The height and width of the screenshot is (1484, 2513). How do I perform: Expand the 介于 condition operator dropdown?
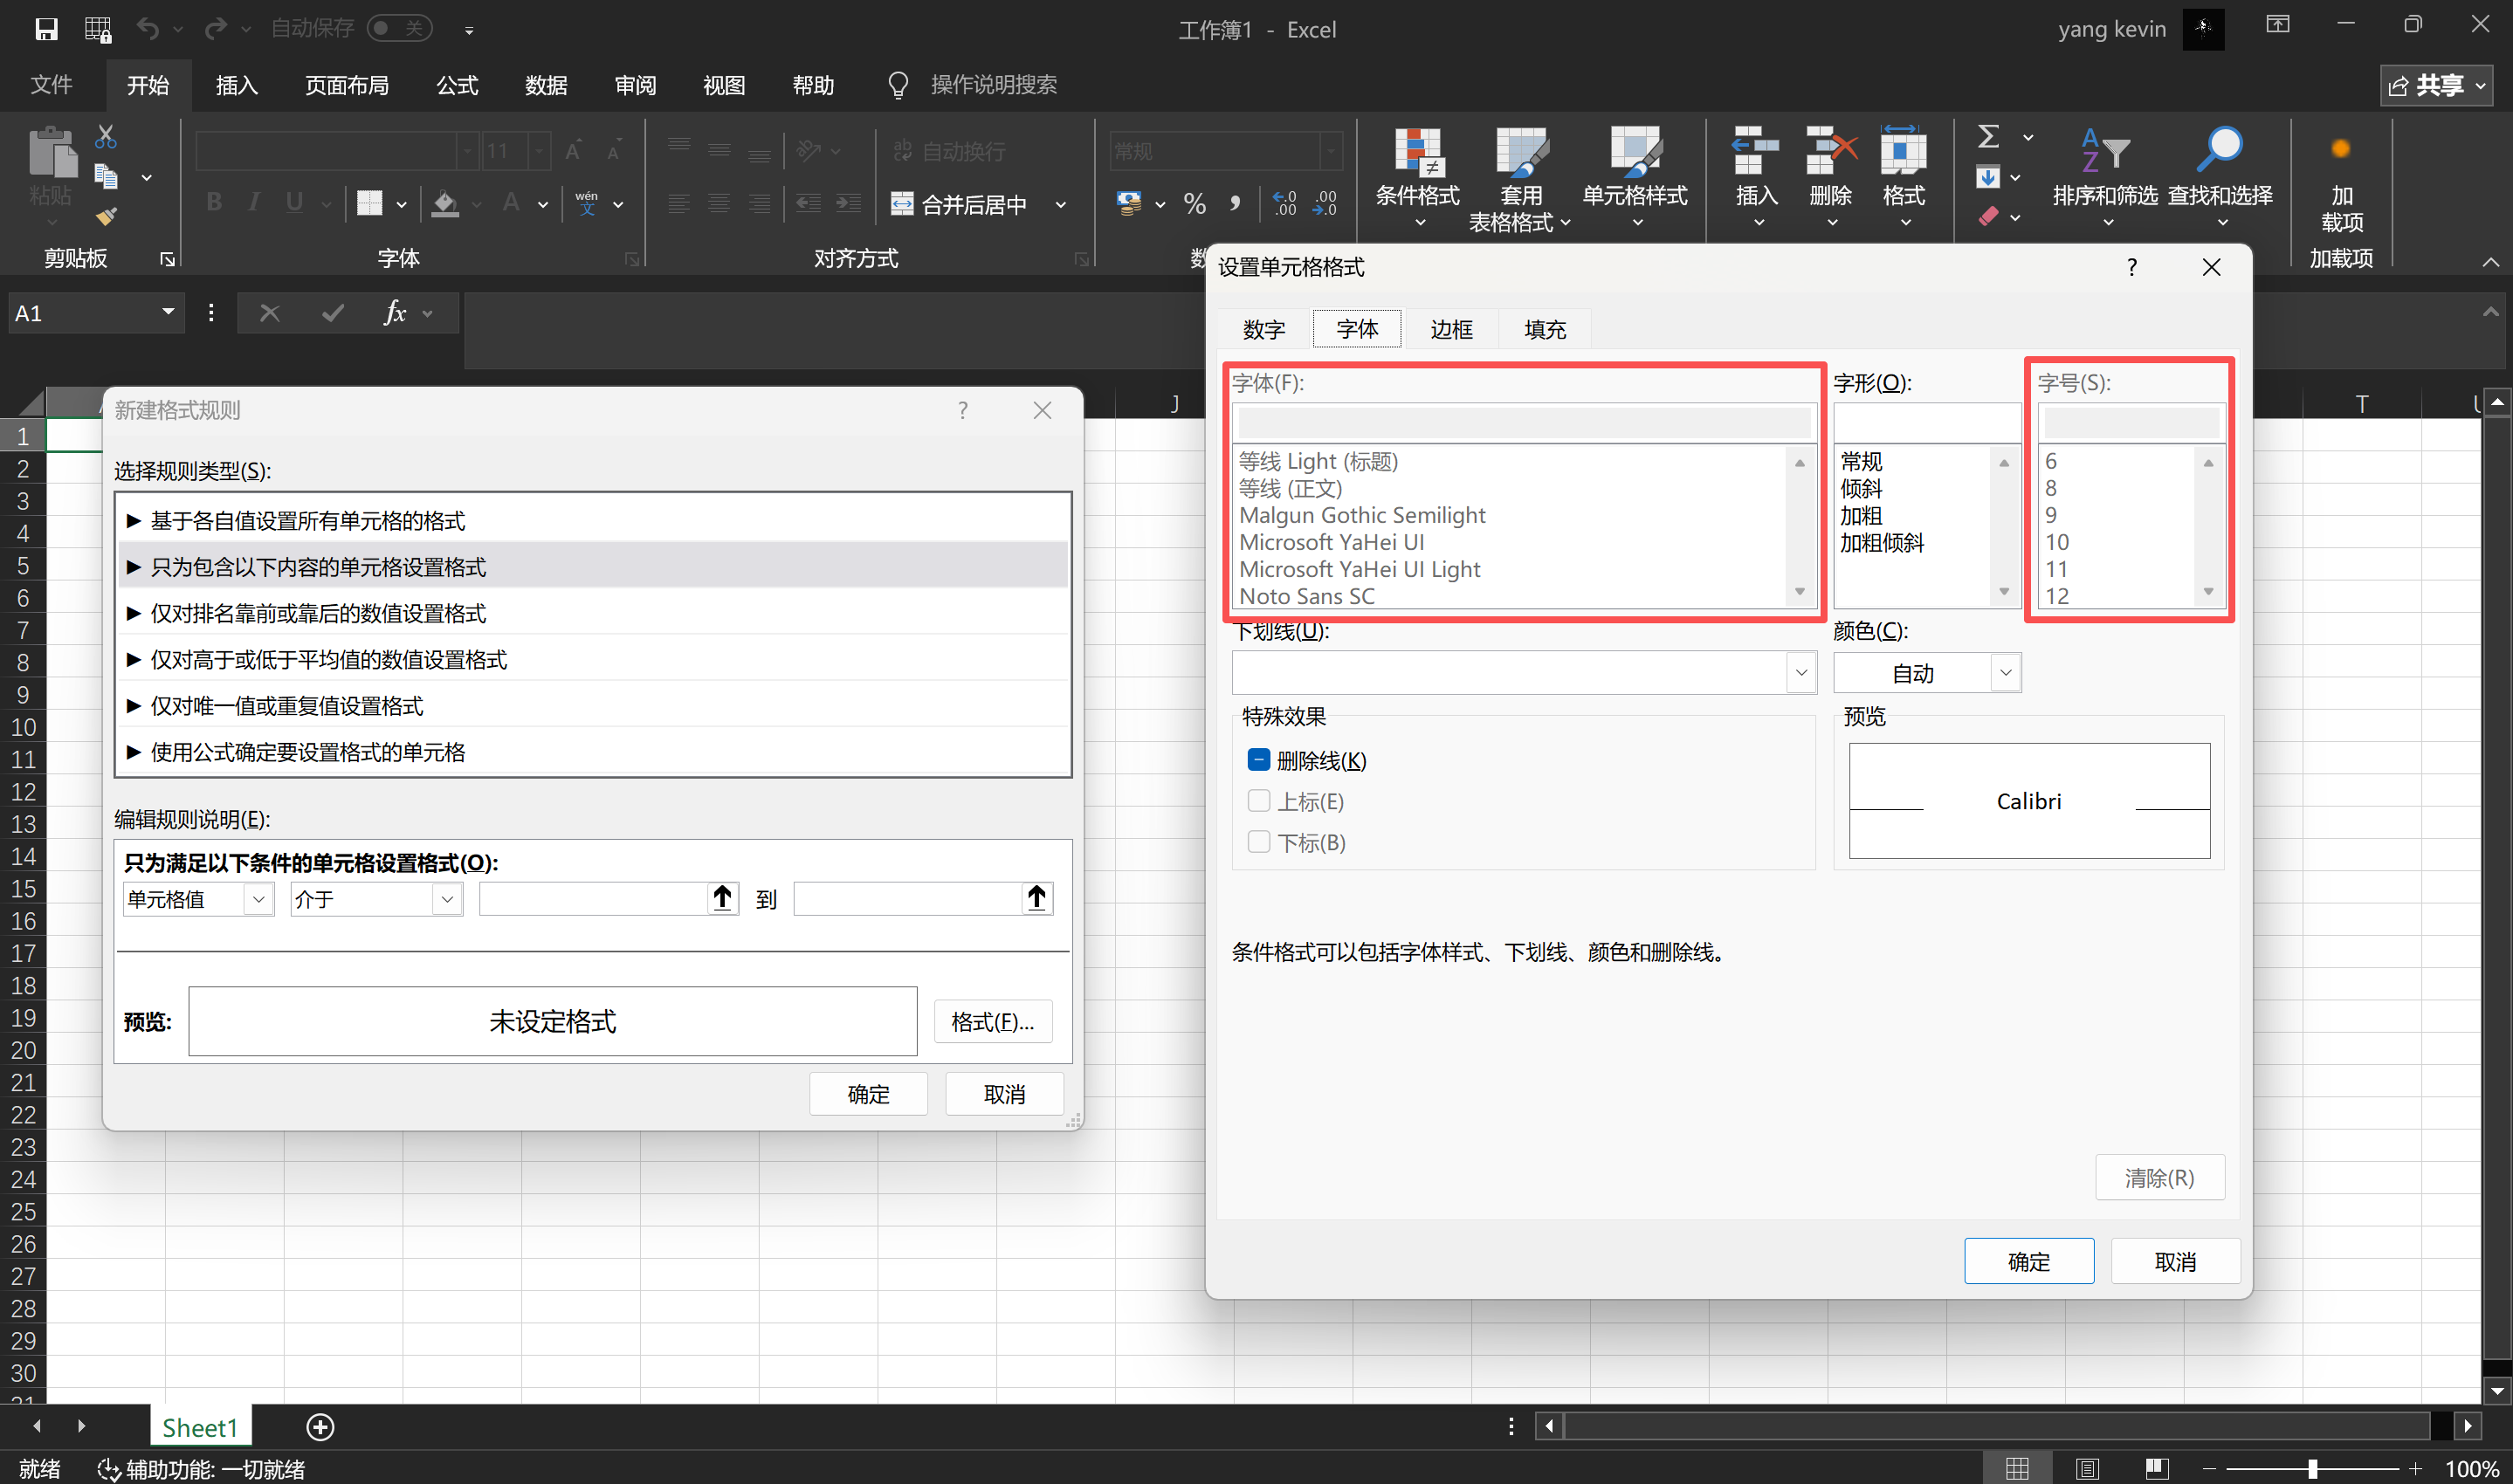447,899
